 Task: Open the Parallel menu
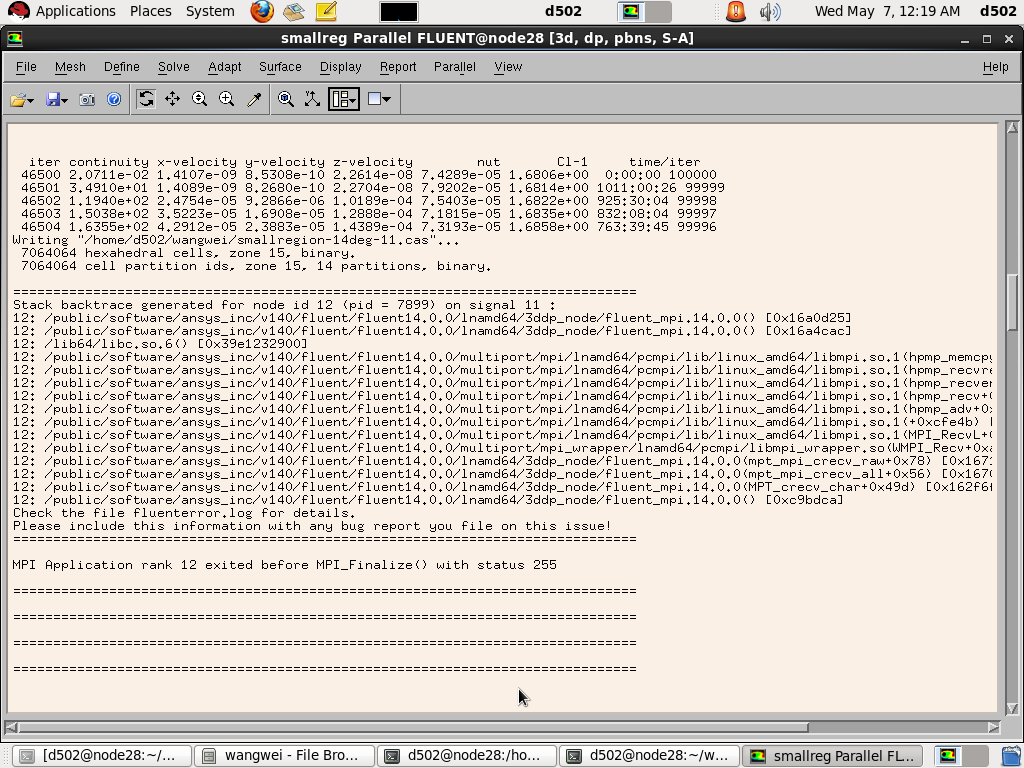coord(454,67)
